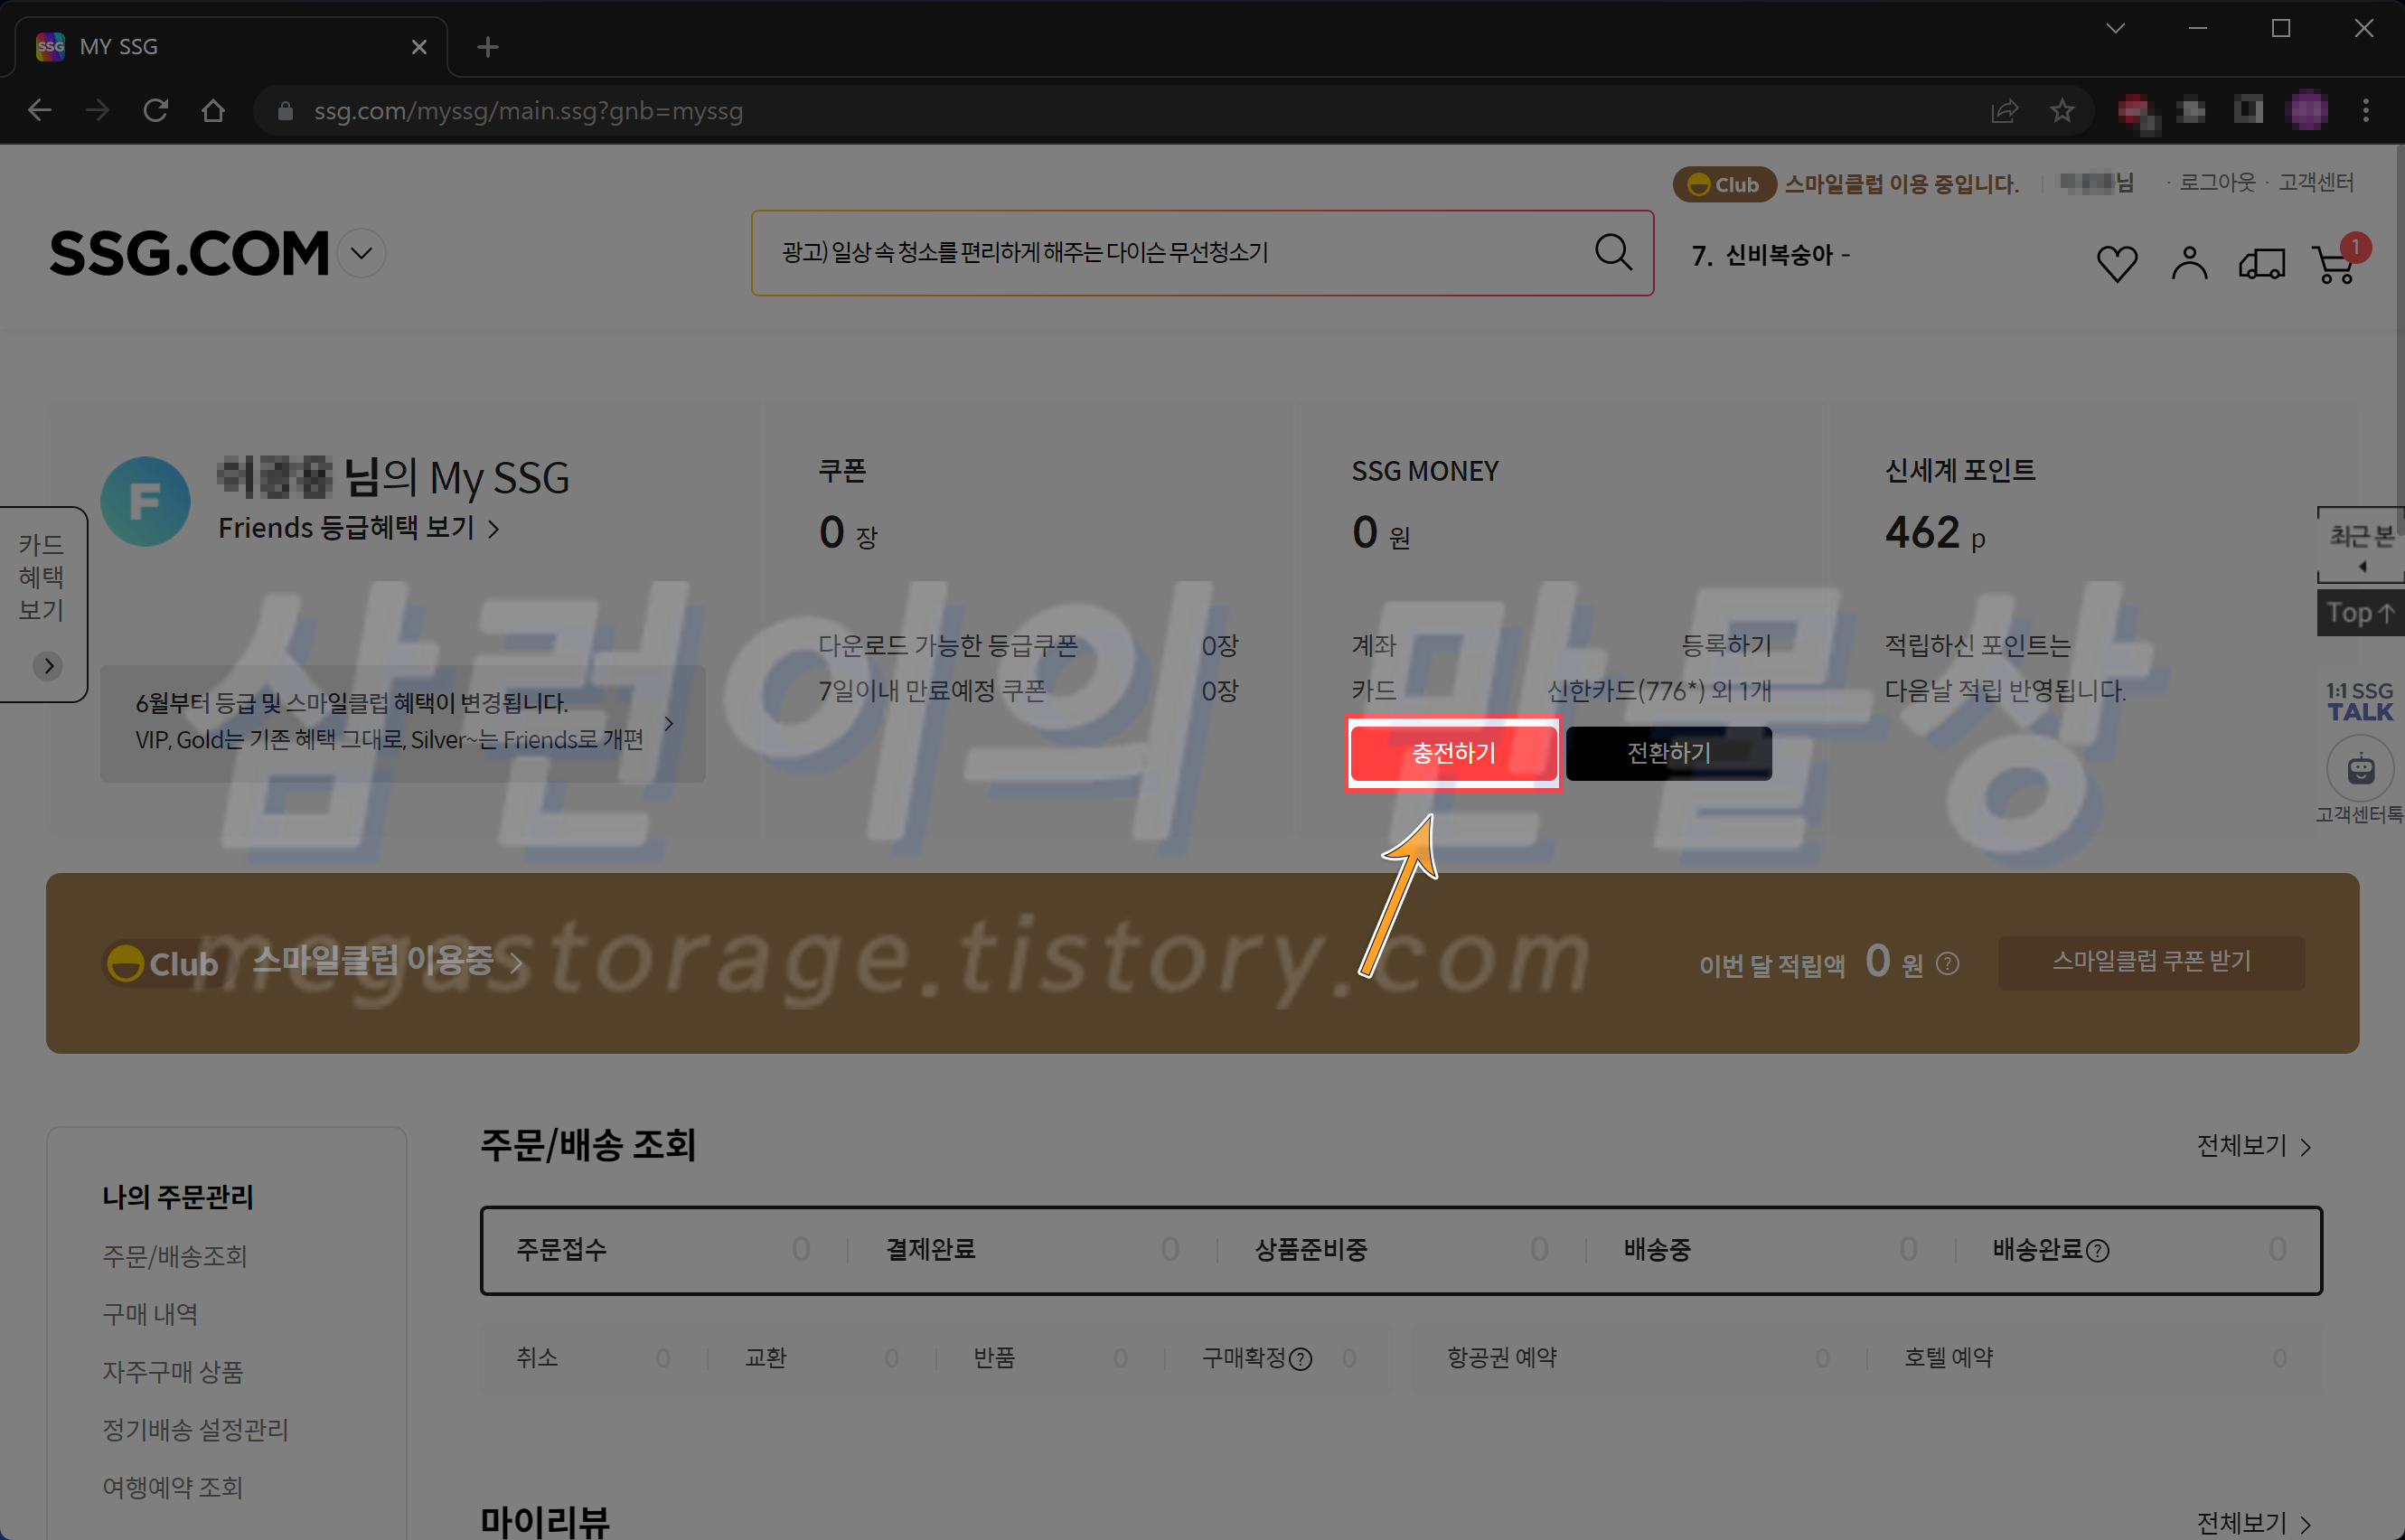Image resolution: width=2405 pixels, height=1540 pixels.
Task: Open a new browser tab
Action: [488, 47]
